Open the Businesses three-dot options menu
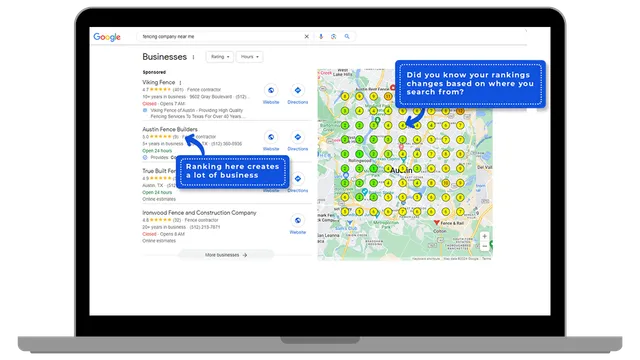Viewport: 640px width, 360px height. click(193, 57)
